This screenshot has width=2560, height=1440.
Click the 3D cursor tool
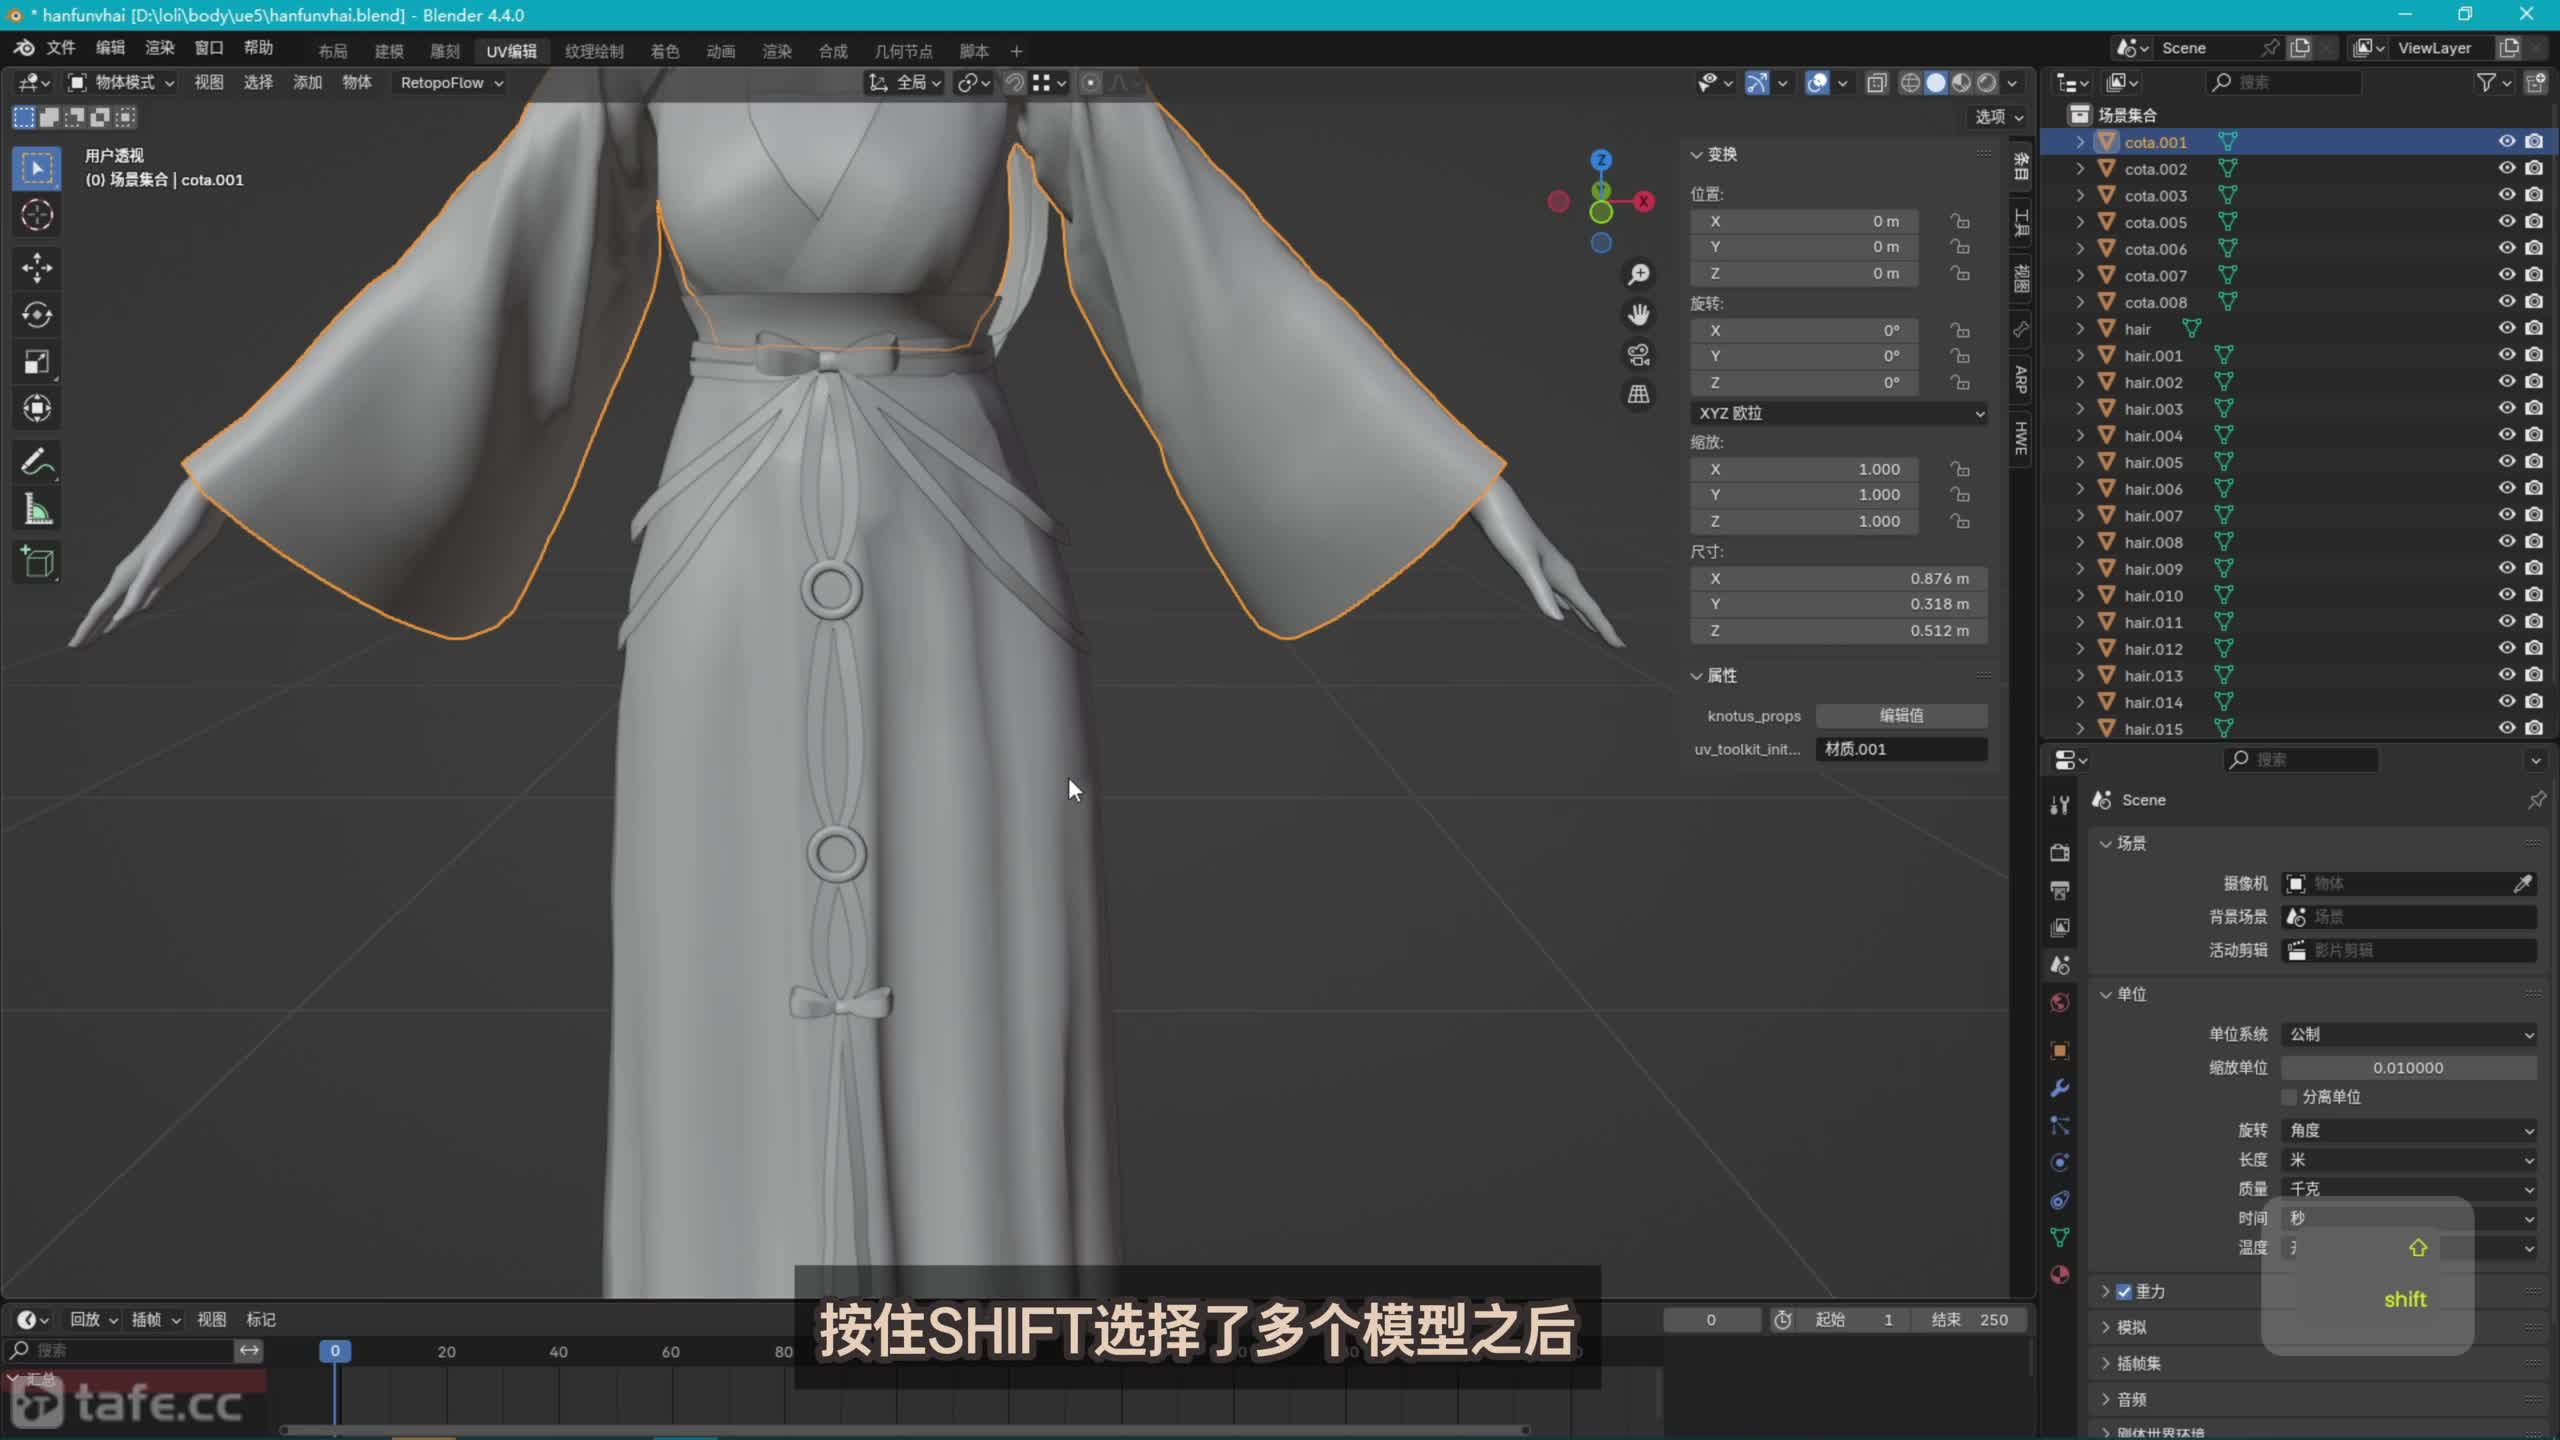coord(37,215)
